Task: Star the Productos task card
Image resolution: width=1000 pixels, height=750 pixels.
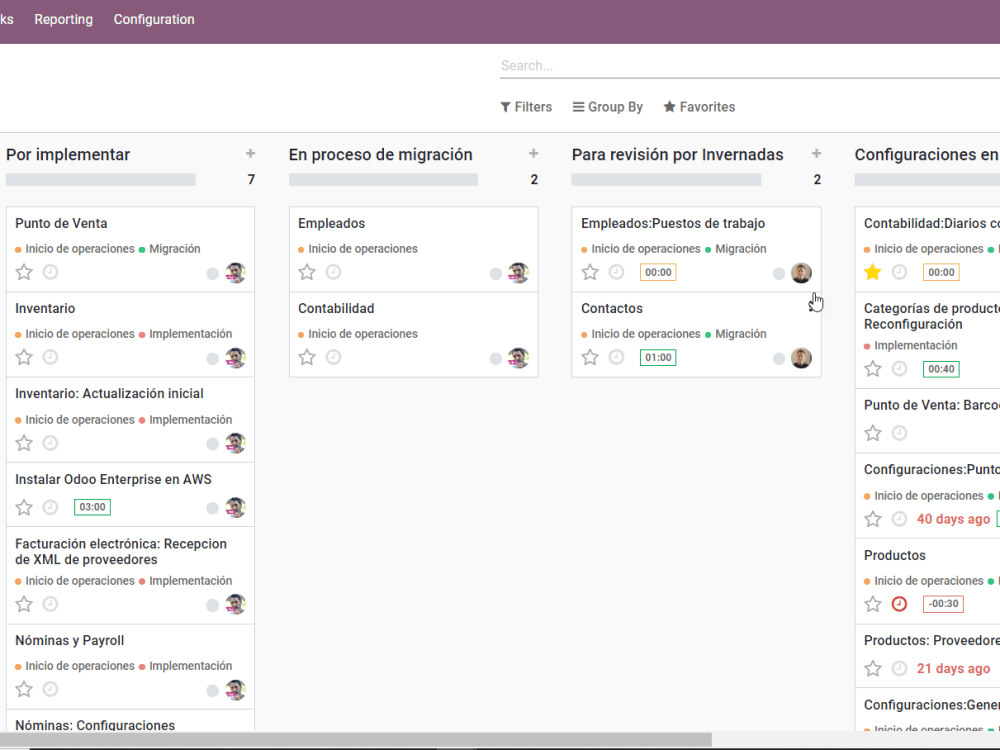Action: pyautogui.click(x=872, y=604)
